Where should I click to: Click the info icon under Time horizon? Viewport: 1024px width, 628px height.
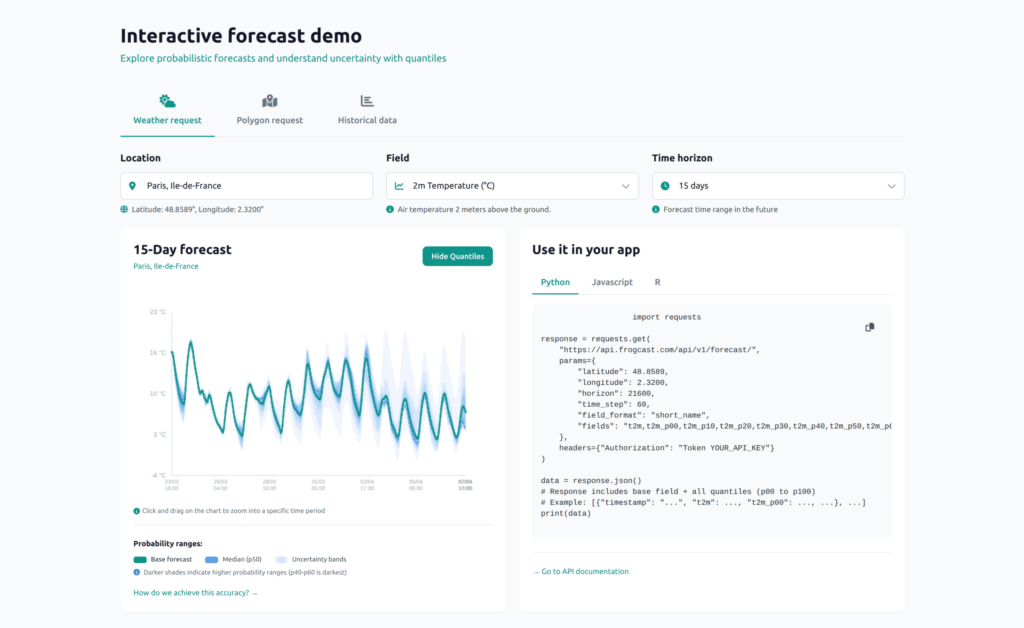[x=656, y=209]
